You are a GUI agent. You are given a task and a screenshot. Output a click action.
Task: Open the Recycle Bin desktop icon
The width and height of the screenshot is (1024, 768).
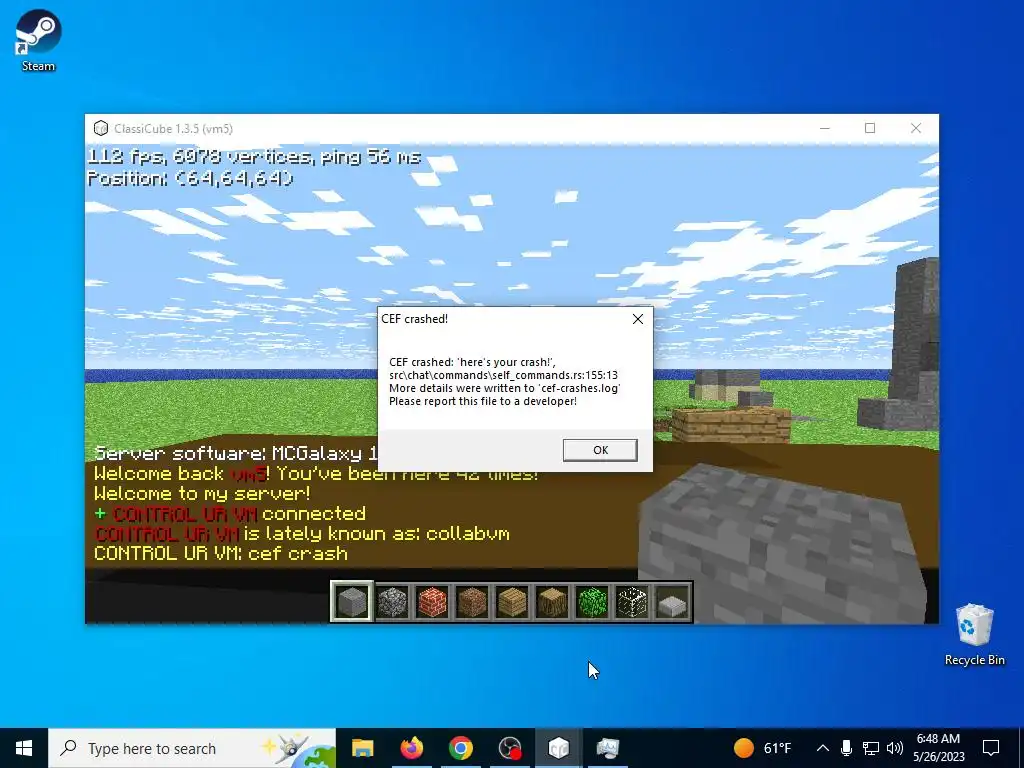pos(974,635)
